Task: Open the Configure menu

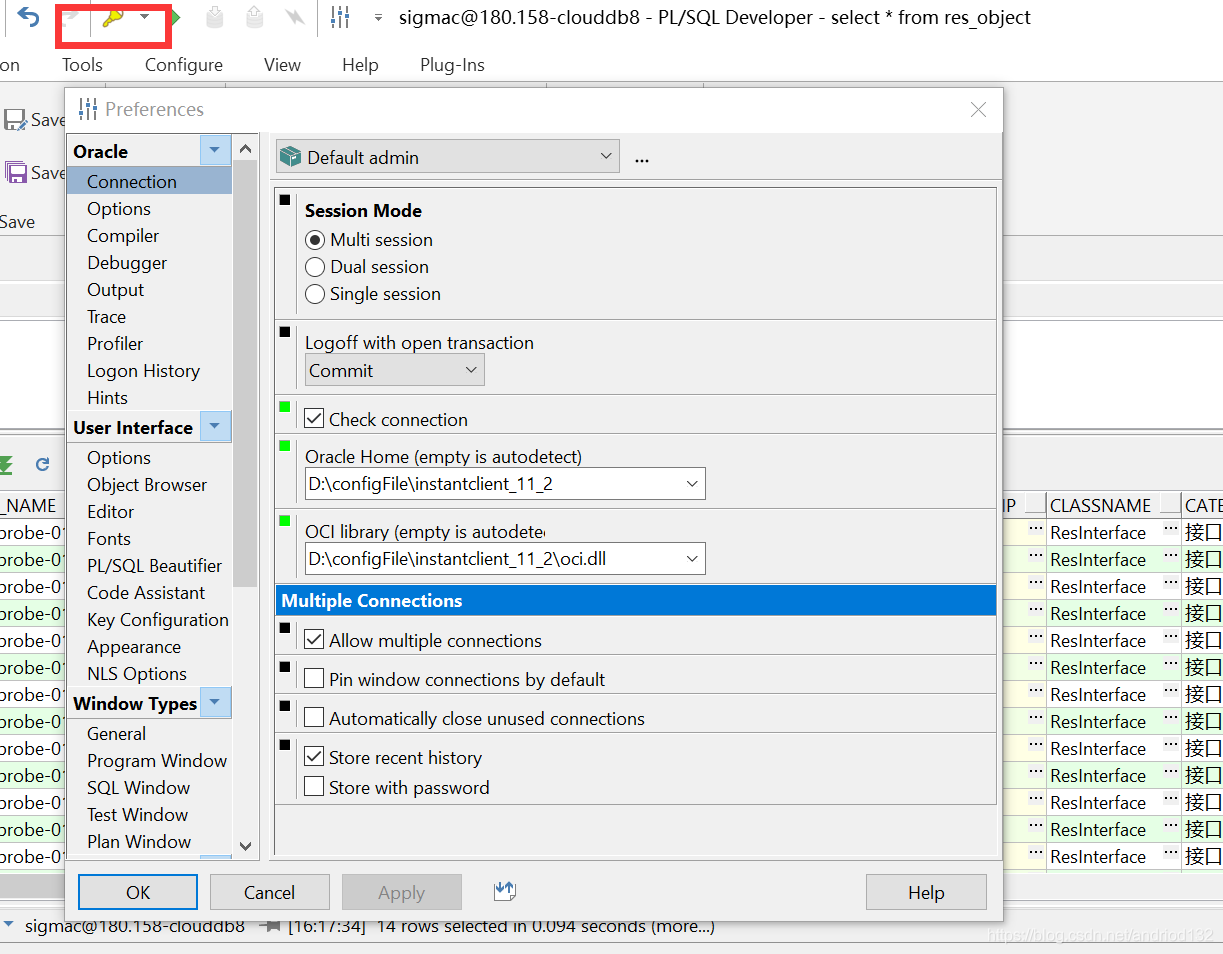Action: (x=184, y=65)
